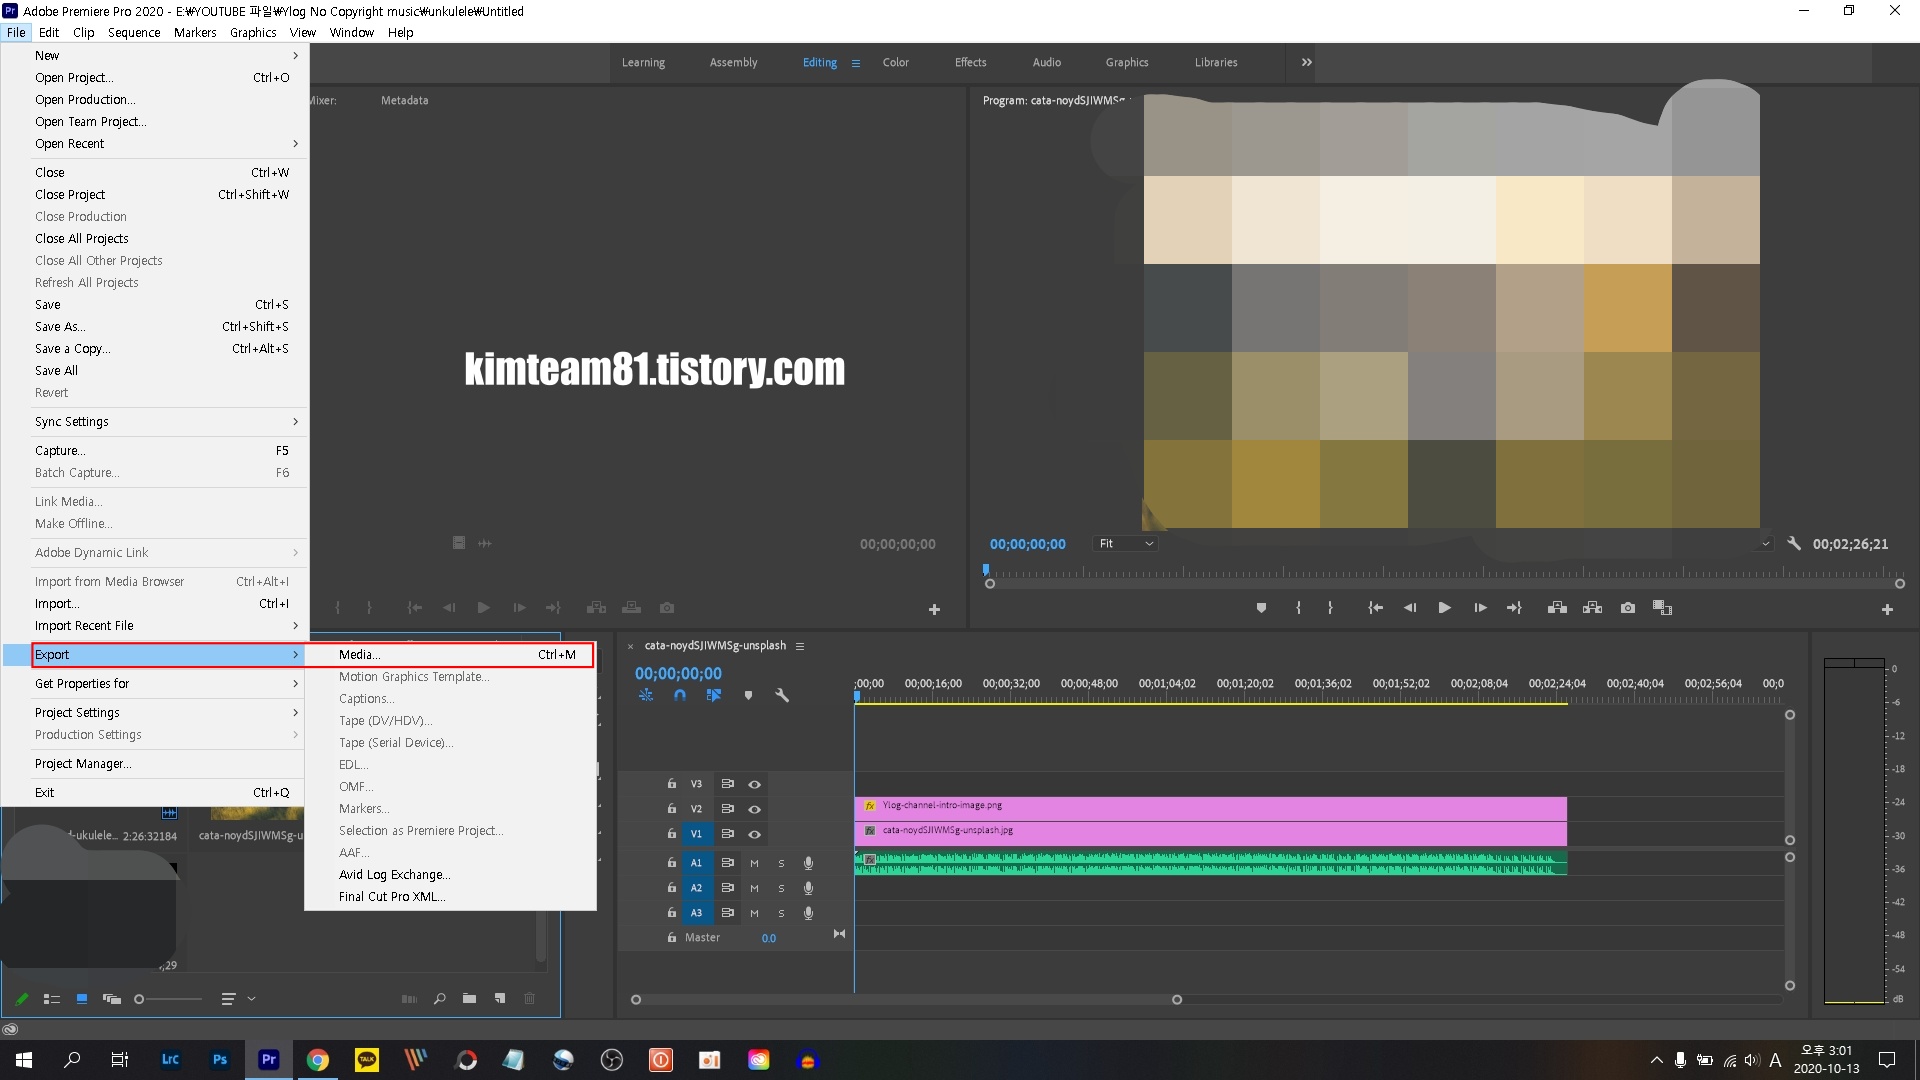The width and height of the screenshot is (1920, 1080).
Task: Toggle timeline Snap magnet icon
Action: (680, 695)
